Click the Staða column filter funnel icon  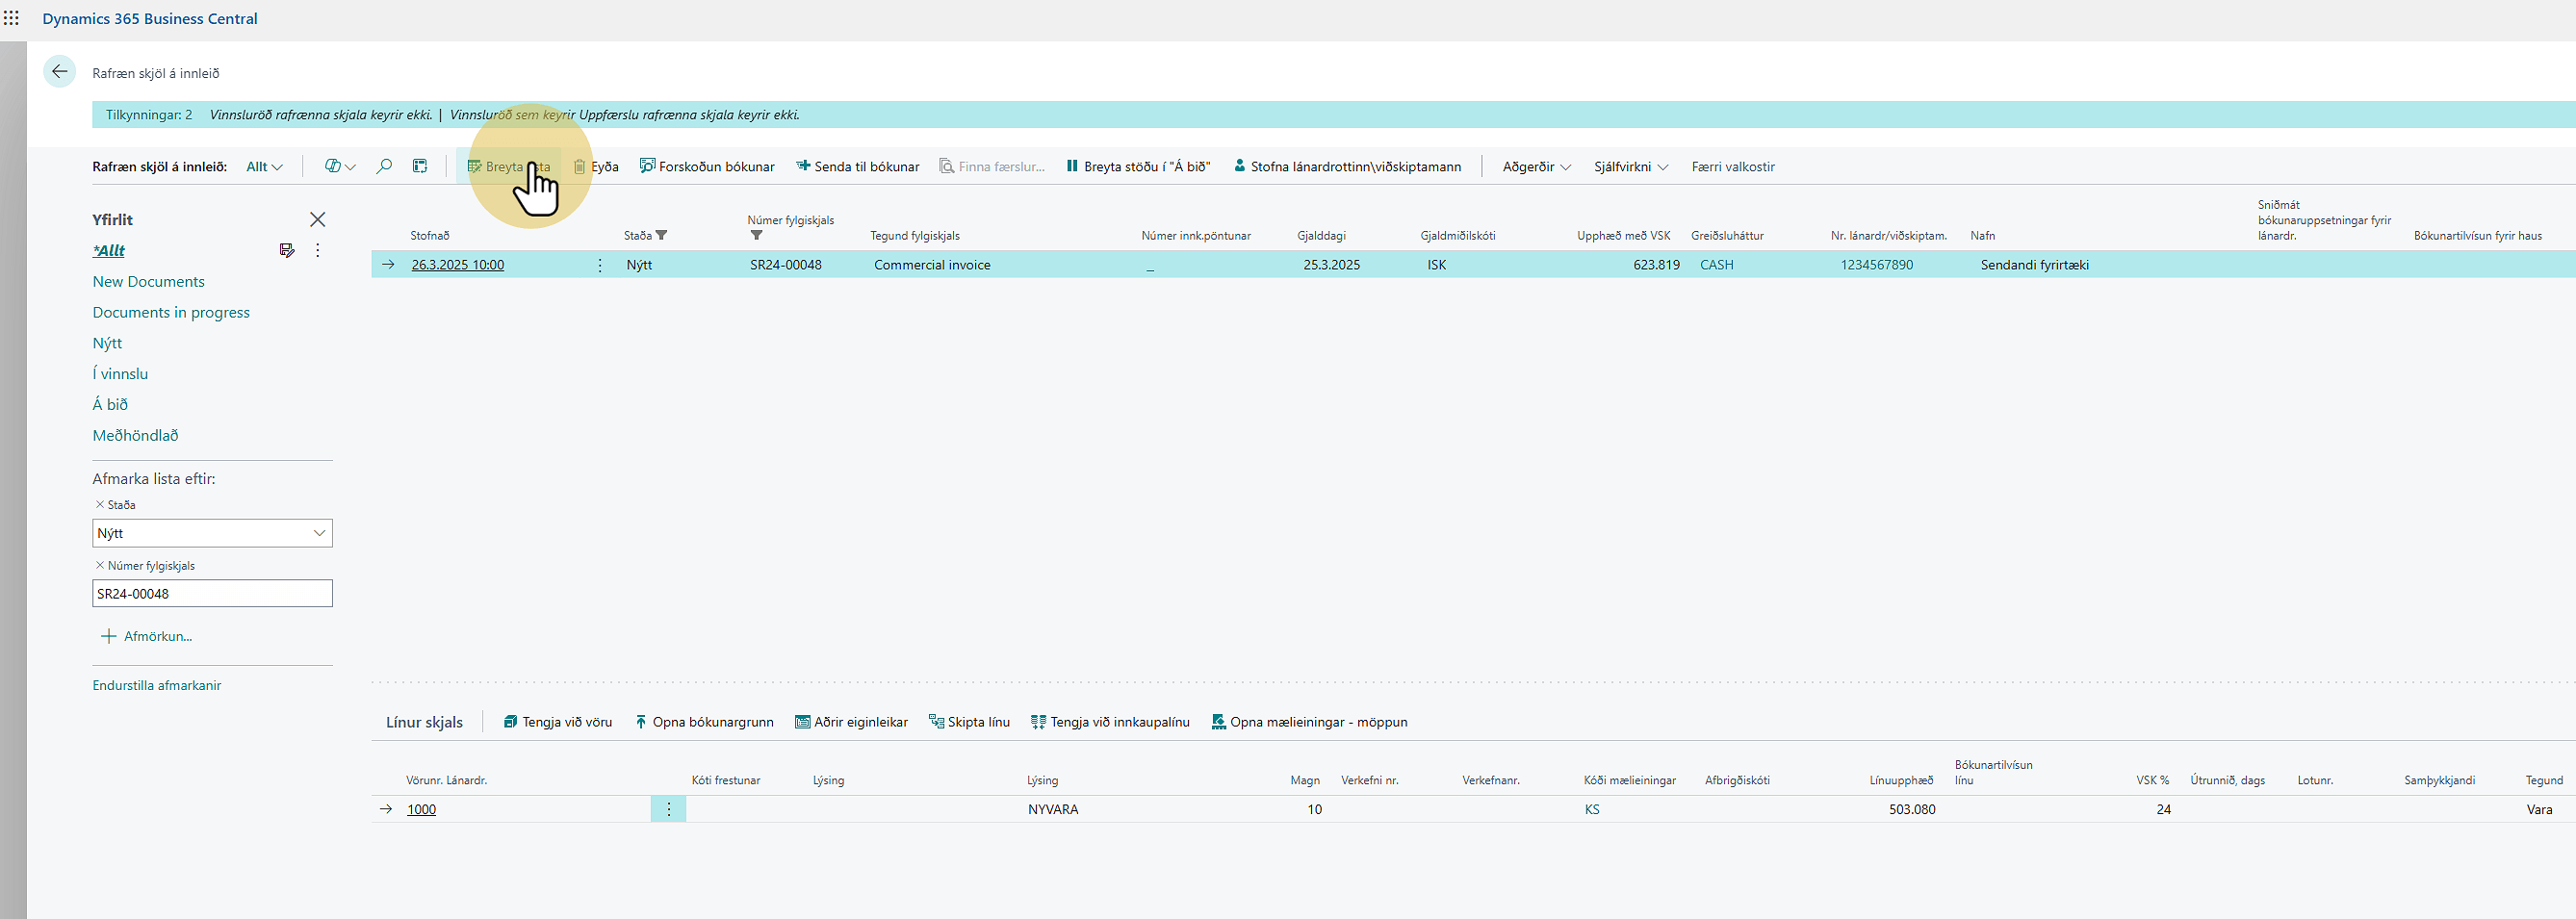(x=661, y=236)
